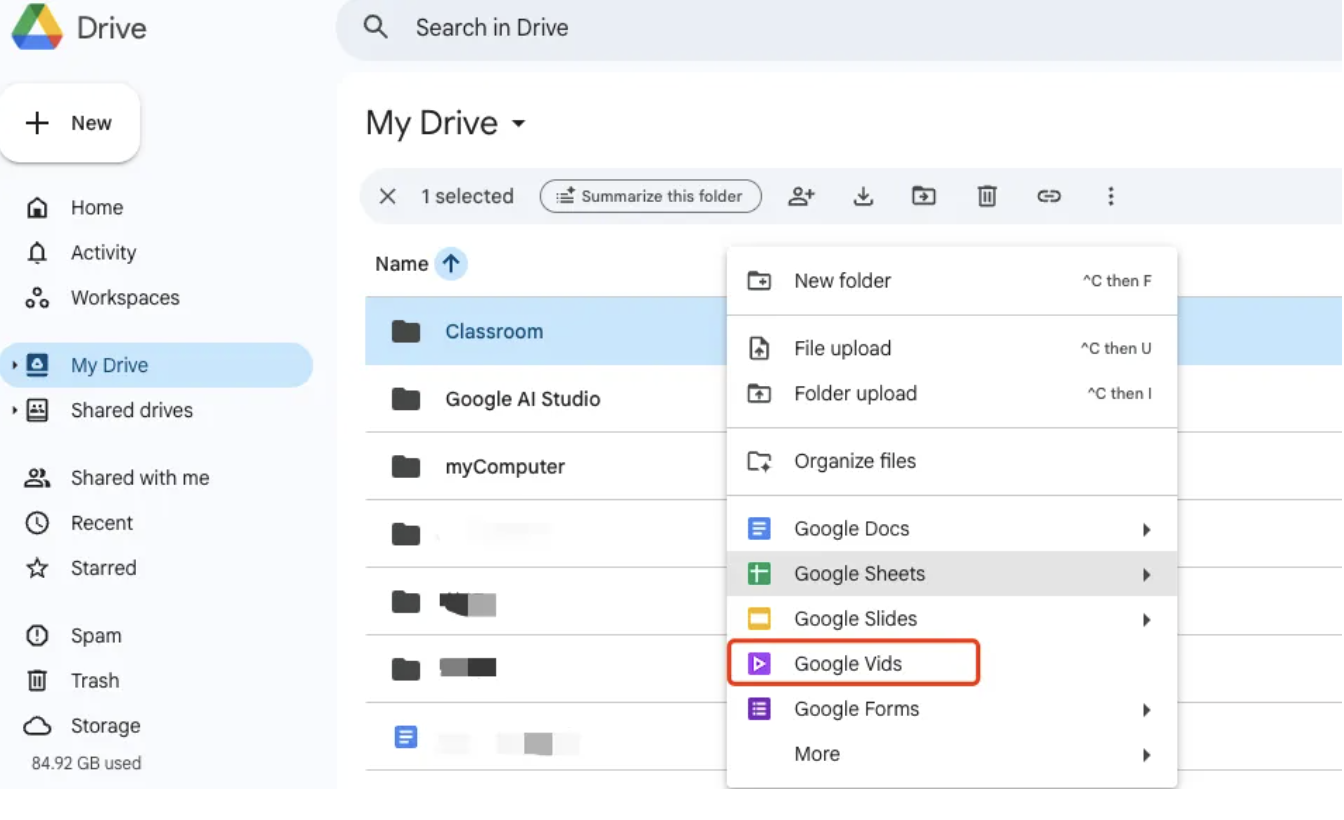Image resolution: width=1344 pixels, height=820 pixels.
Task: Open the My Drive title dropdown
Action: pyautogui.click(x=518, y=124)
